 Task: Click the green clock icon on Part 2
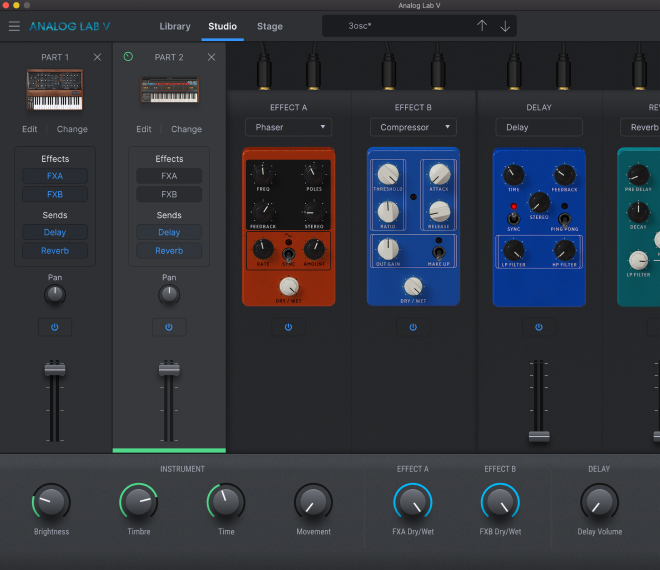click(x=128, y=56)
